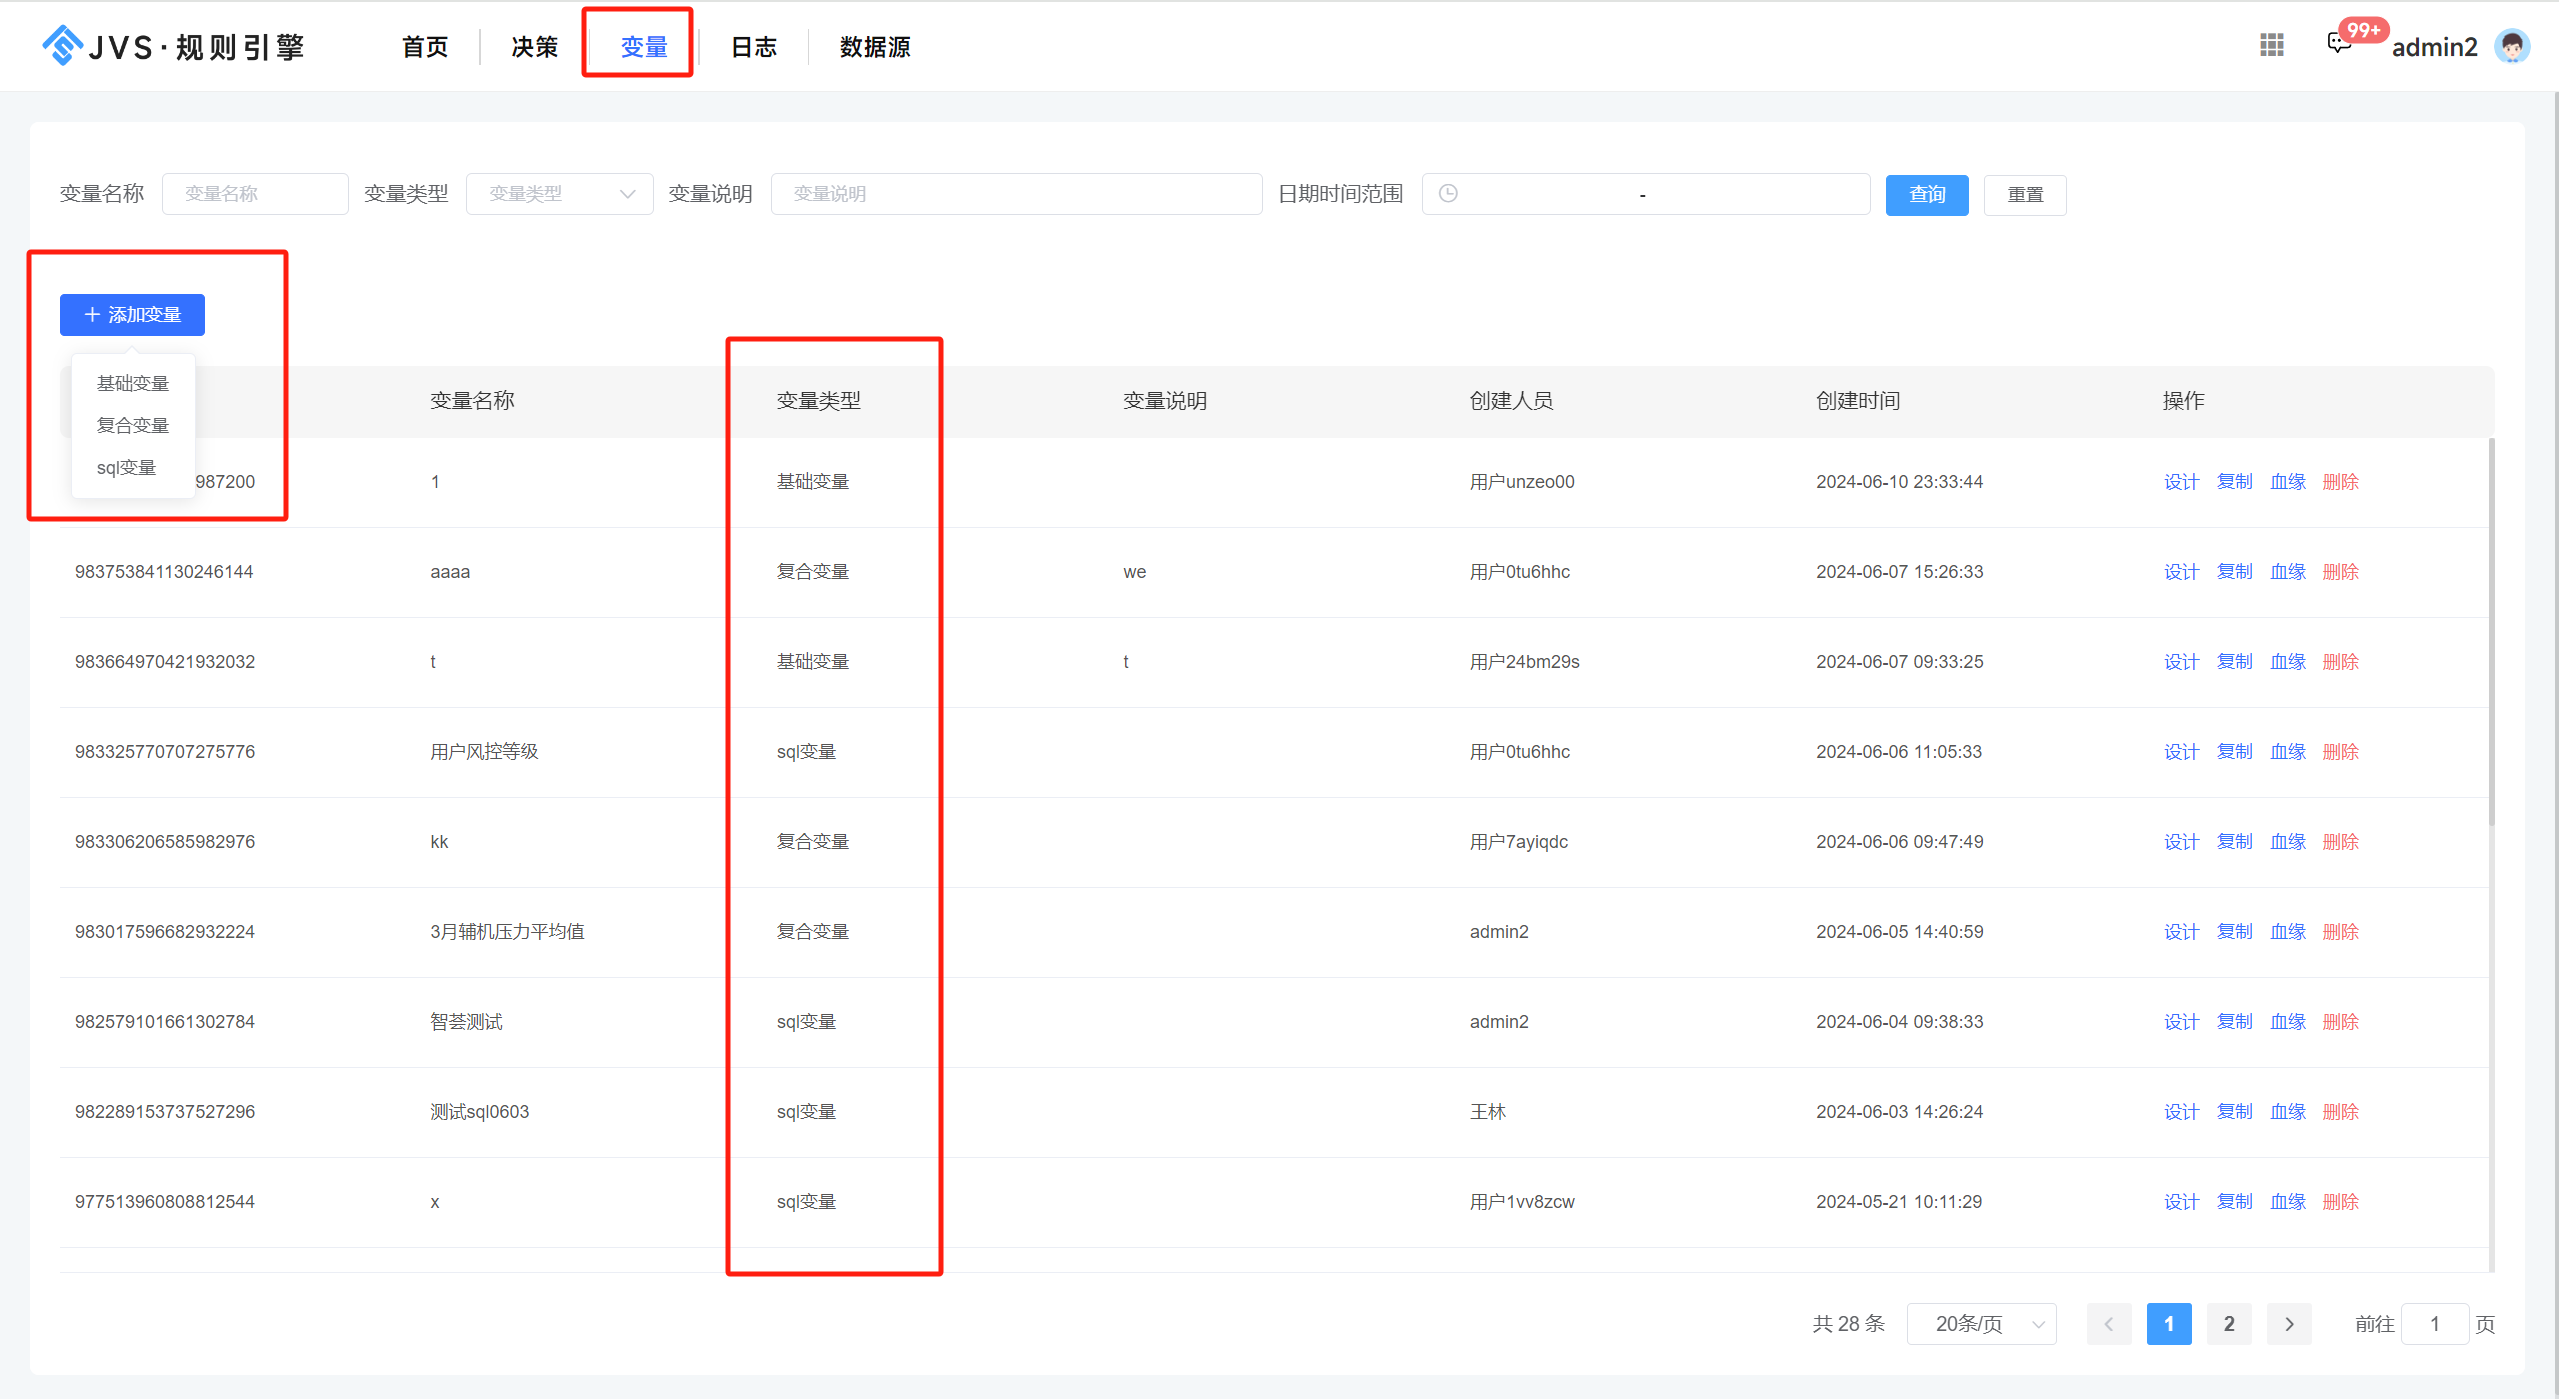Expand the 变量类型 filter dropdown
The width and height of the screenshot is (2559, 1399).
click(x=559, y=194)
